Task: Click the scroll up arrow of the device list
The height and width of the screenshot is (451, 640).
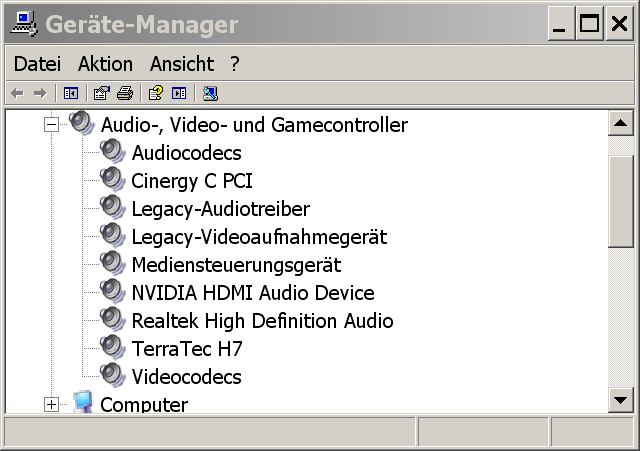Action: [x=621, y=124]
